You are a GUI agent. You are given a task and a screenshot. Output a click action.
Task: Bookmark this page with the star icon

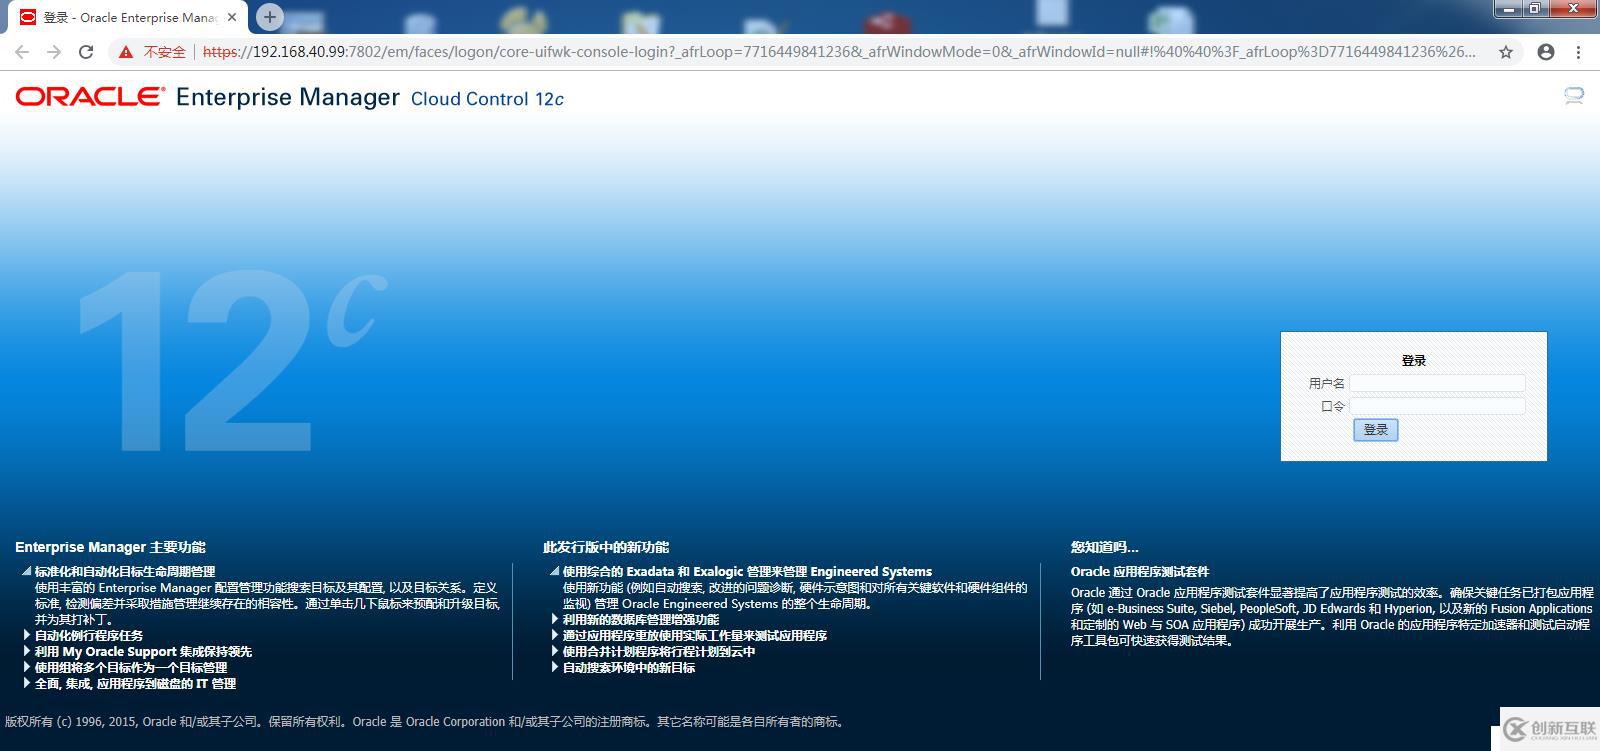click(x=1506, y=52)
